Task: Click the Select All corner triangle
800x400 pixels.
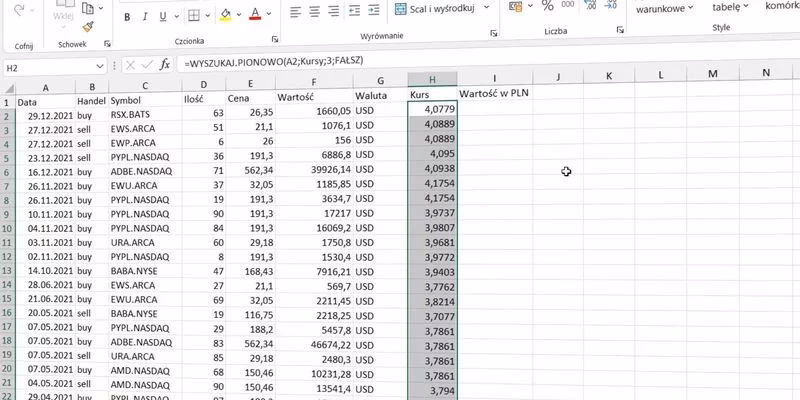Action: click(x=8, y=89)
